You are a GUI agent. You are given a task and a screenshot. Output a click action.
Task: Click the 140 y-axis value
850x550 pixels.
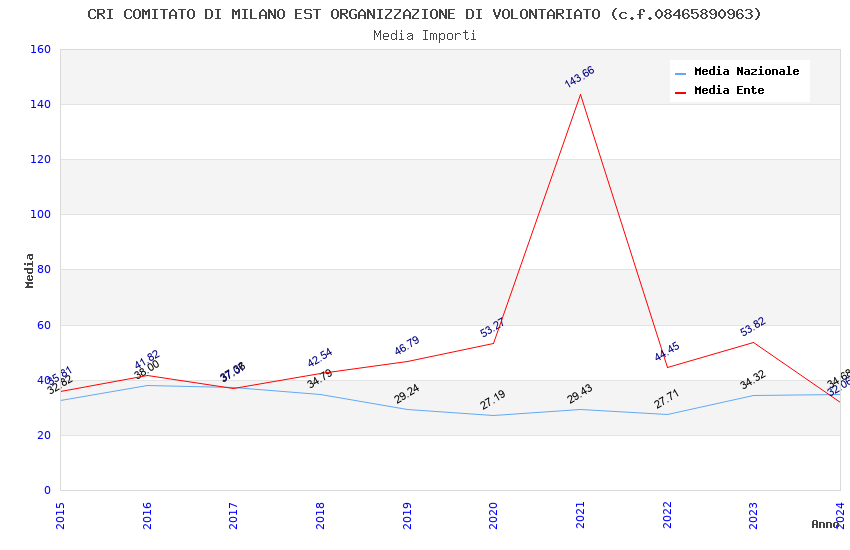pos(40,104)
